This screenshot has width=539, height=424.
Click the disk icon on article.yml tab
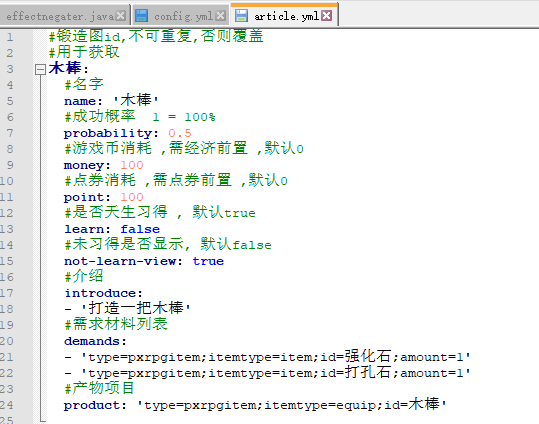pyautogui.click(x=241, y=16)
